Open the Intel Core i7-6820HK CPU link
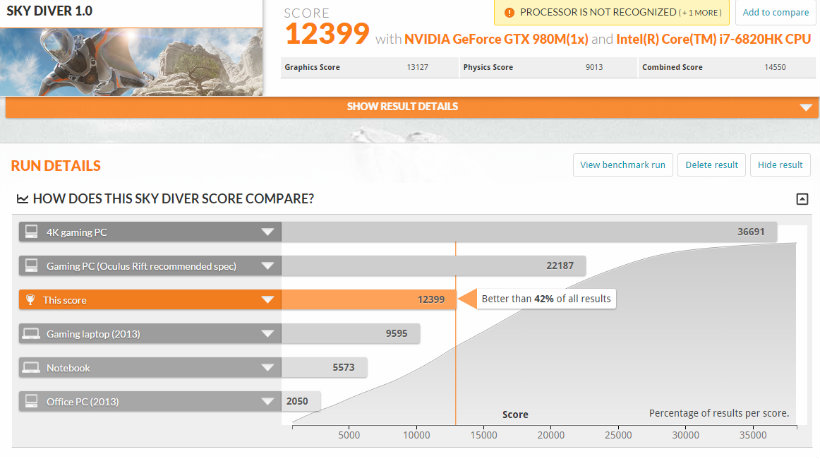Viewport: 820px width, 459px height. click(x=713, y=39)
